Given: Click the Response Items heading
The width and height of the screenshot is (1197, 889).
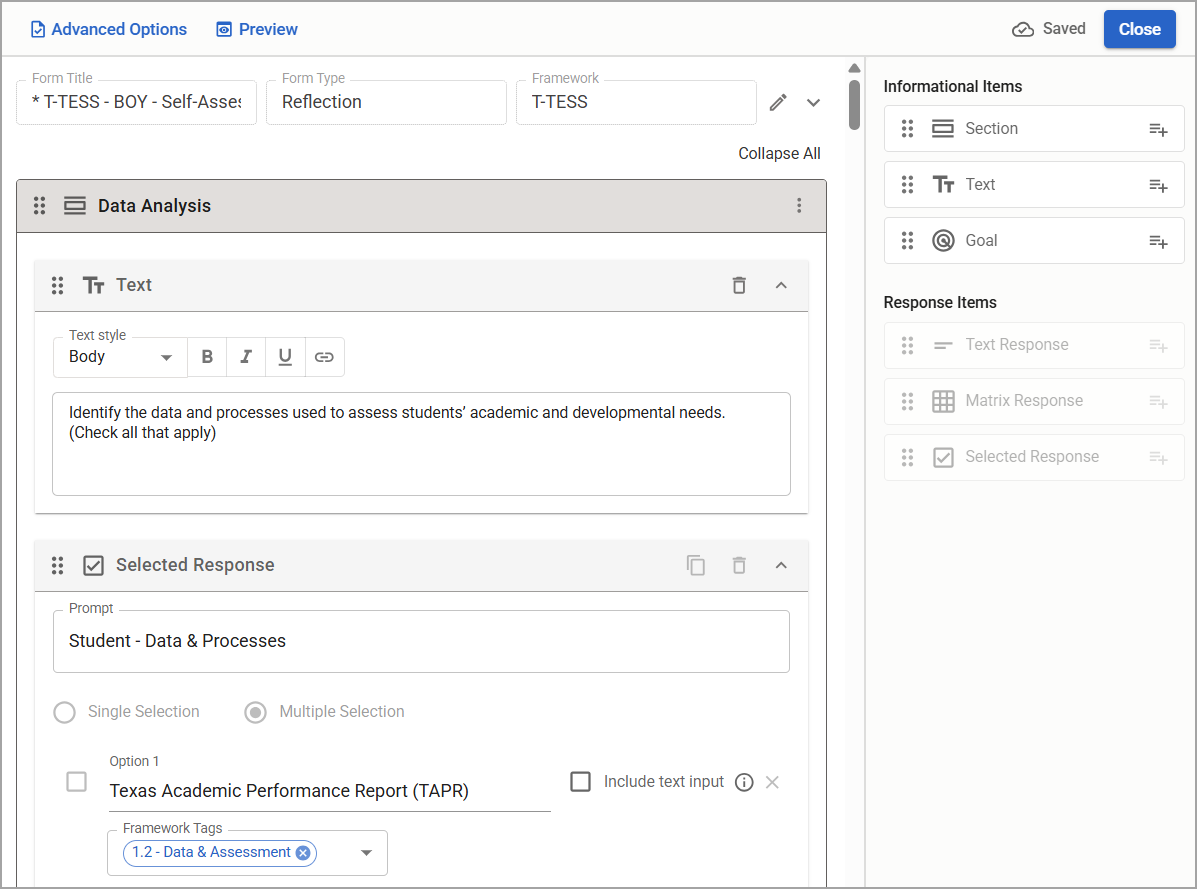Looking at the screenshot, I should pos(940,302).
